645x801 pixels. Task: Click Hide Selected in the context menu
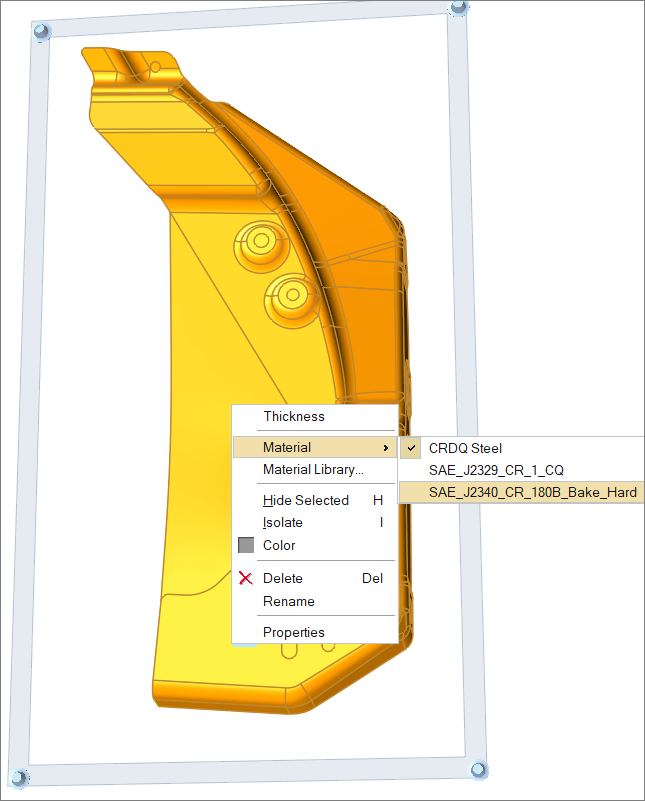(305, 500)
